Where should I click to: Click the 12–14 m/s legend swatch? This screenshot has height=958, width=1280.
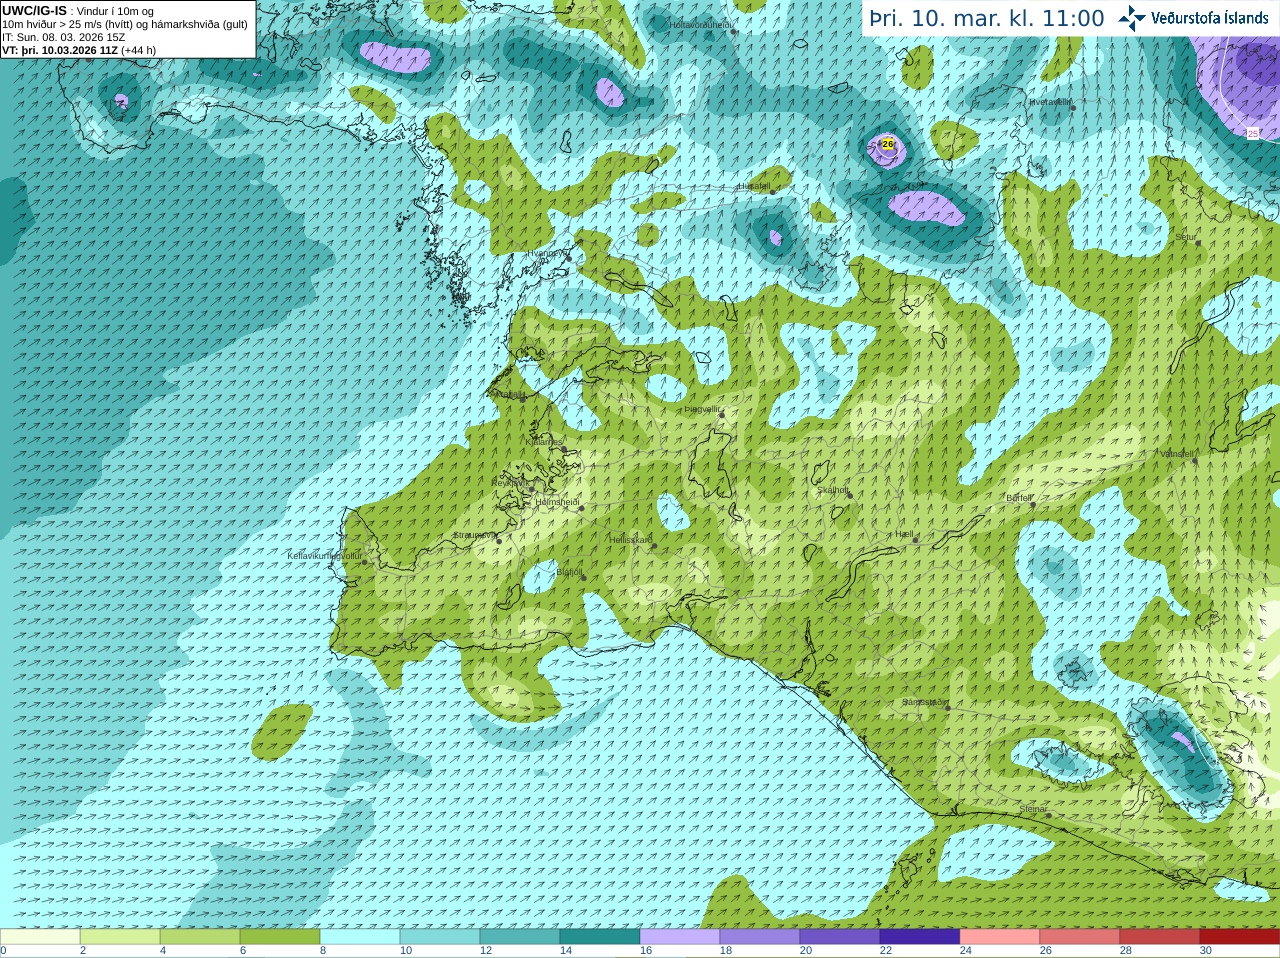(520, 937)
